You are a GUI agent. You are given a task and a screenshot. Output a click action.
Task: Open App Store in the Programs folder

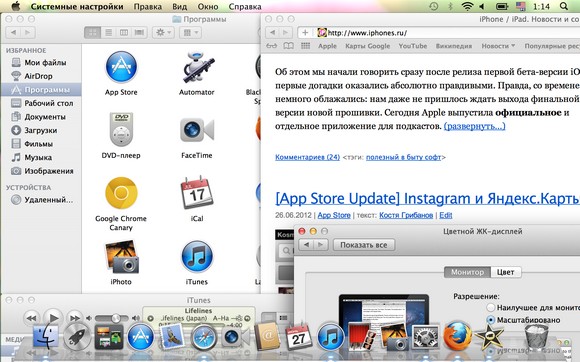tap(121, 67)
